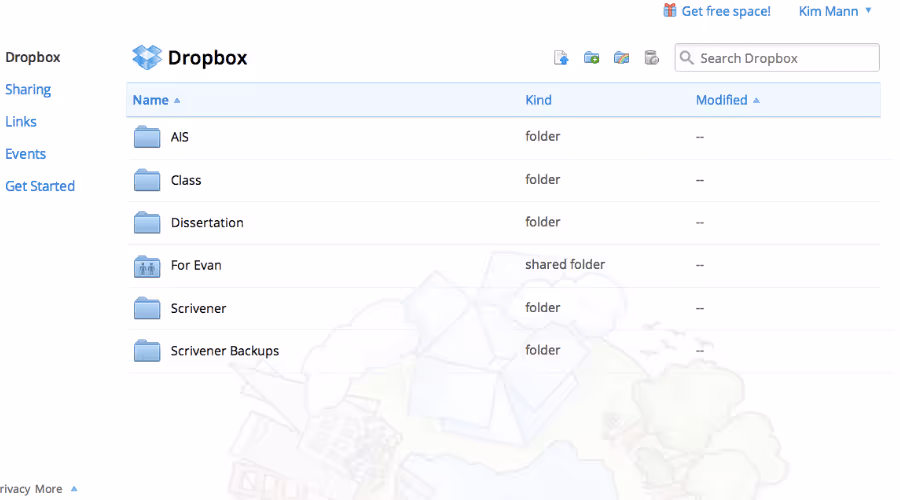Click the gift icon beside Get free space
Viewport: 900px width, 500px height.
click(x=669, y=10)
